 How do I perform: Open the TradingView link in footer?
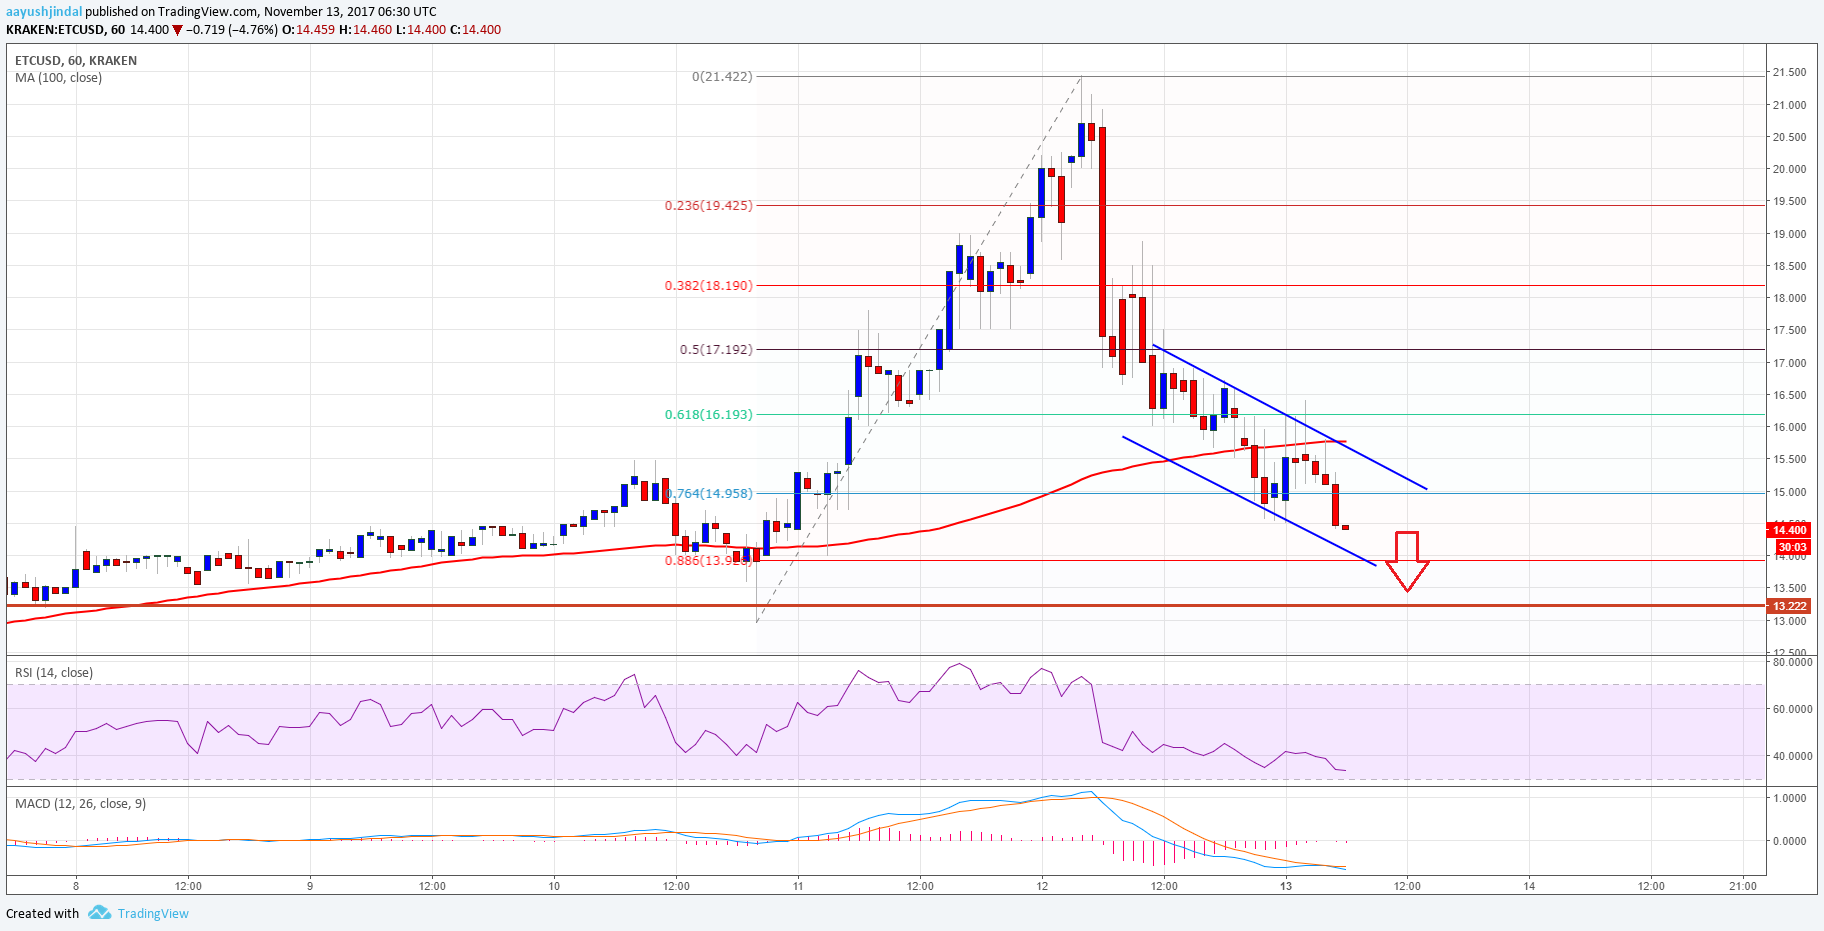coord(153,913)
